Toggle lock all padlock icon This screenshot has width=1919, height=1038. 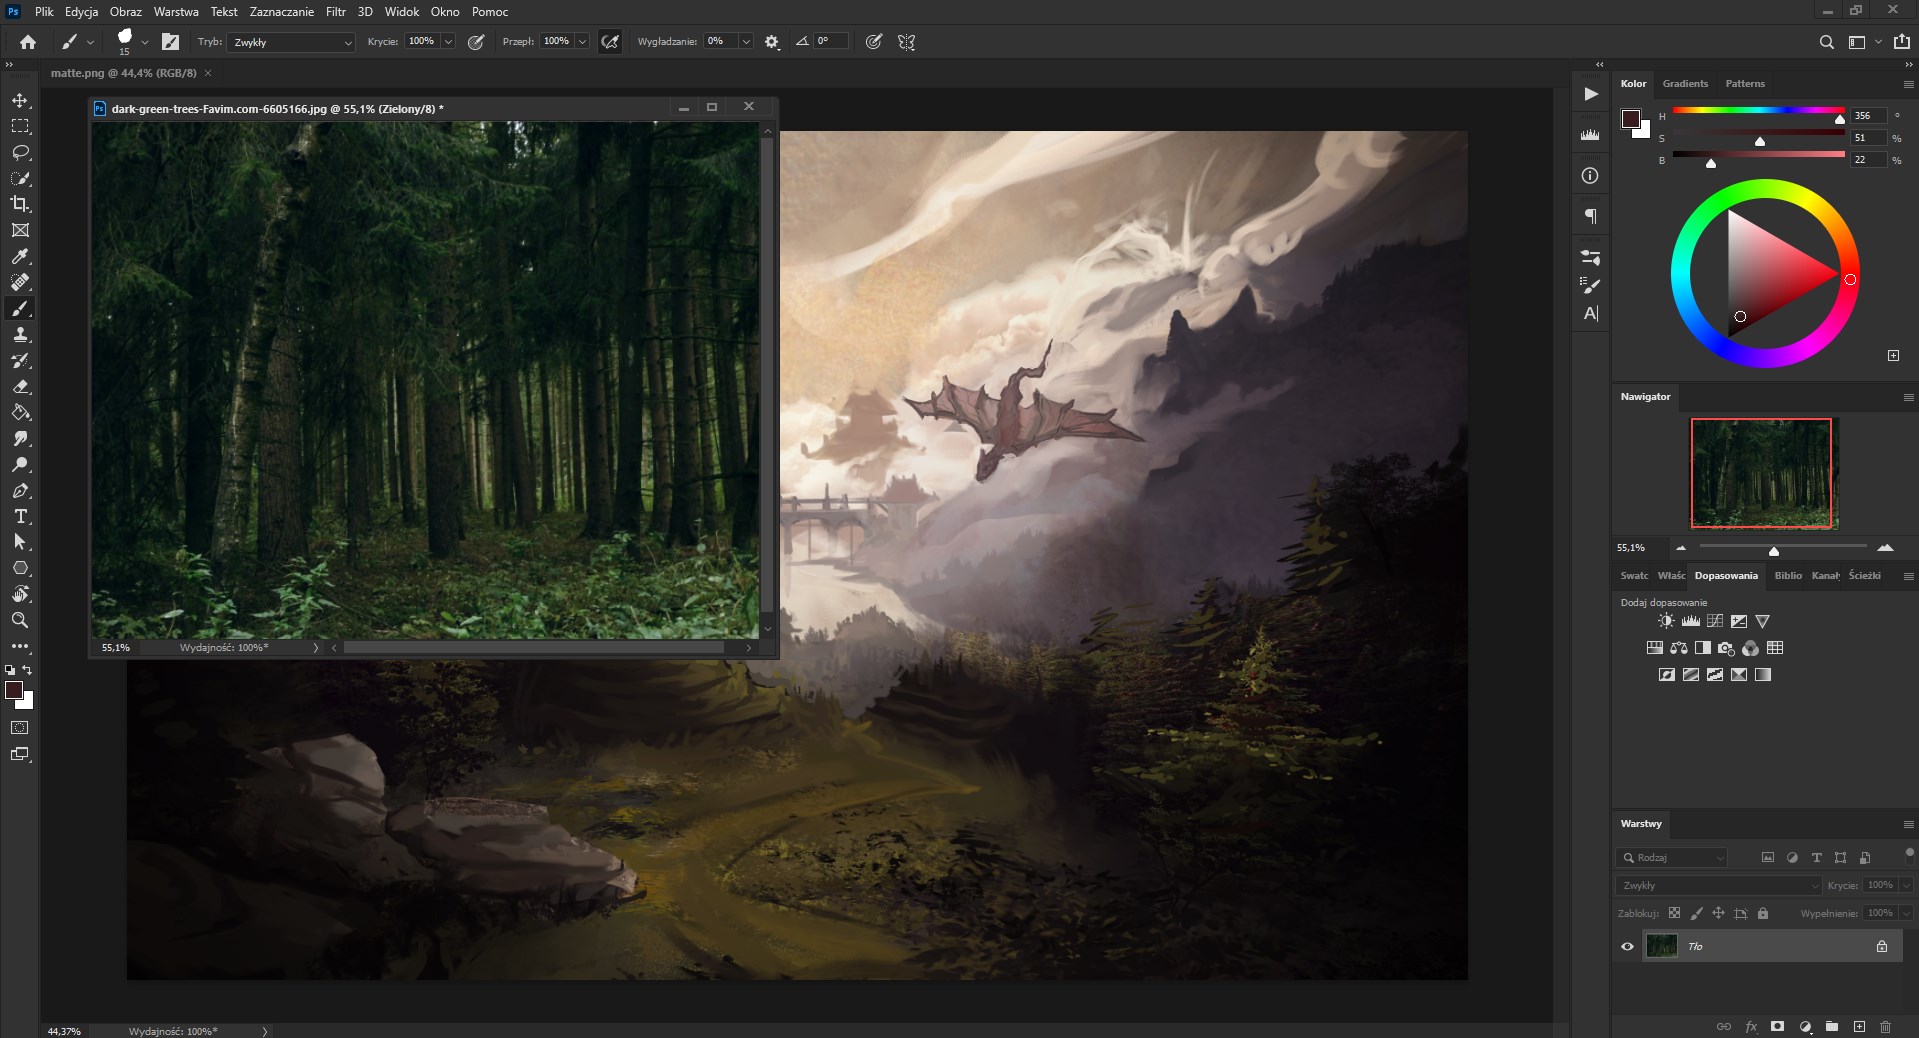(1763, 913)
